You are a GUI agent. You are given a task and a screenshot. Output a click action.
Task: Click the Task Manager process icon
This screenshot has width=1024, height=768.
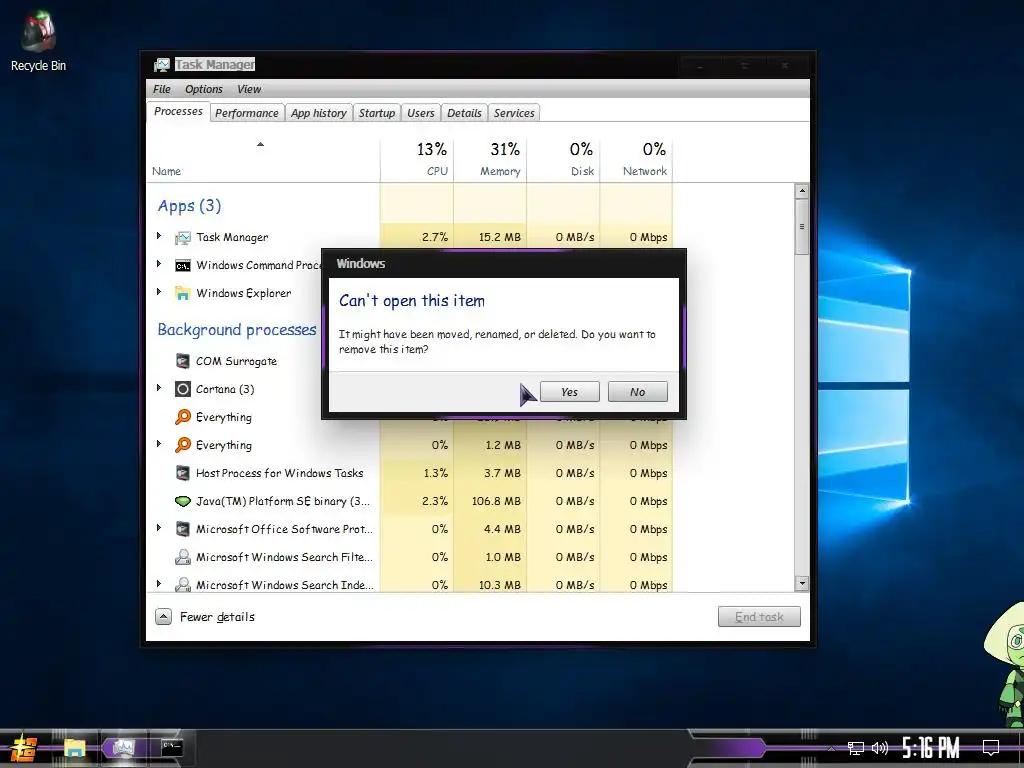(183, 238)
